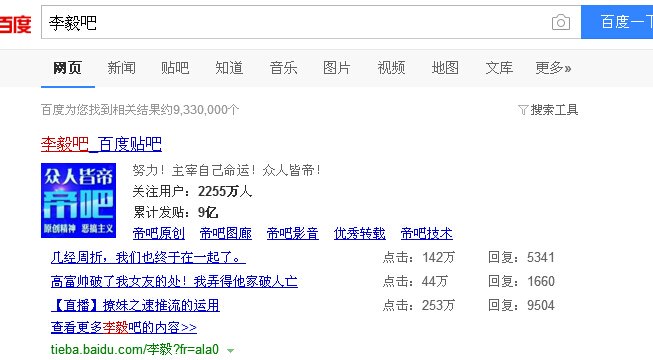Open the 地图 tab
The height and width of the screenshot is (360, 653).
click(x=445, y=68)
